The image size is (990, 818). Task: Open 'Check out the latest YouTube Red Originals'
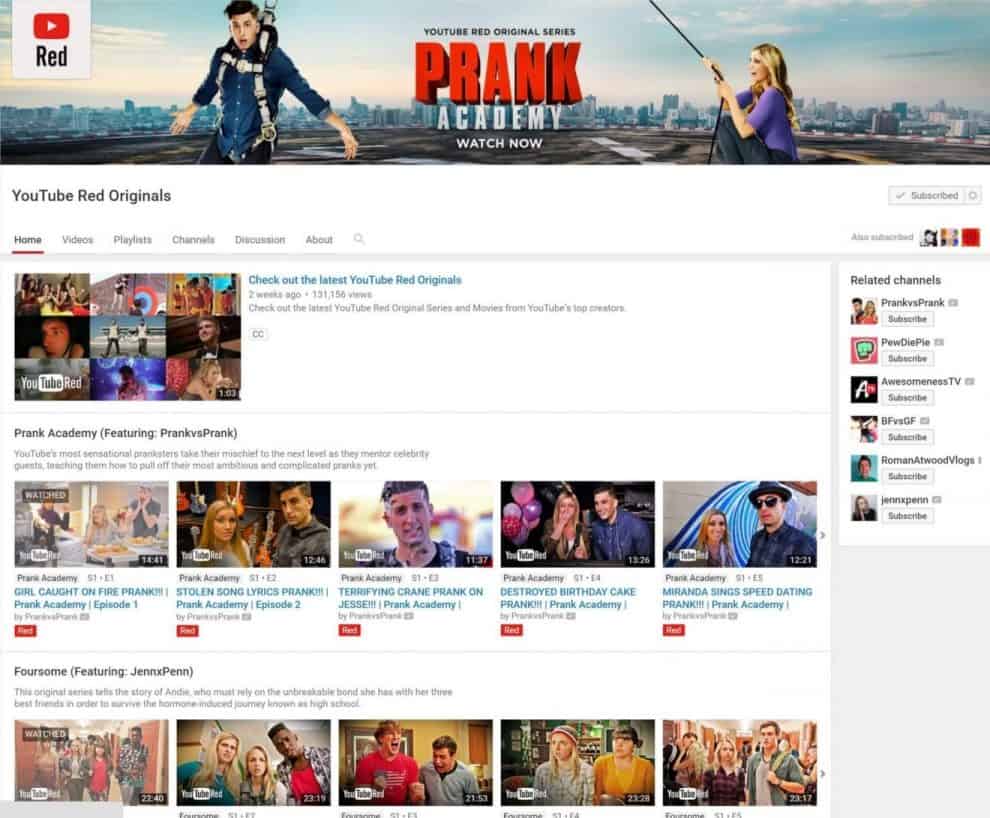pyautogui.click(x=355, y=279)
